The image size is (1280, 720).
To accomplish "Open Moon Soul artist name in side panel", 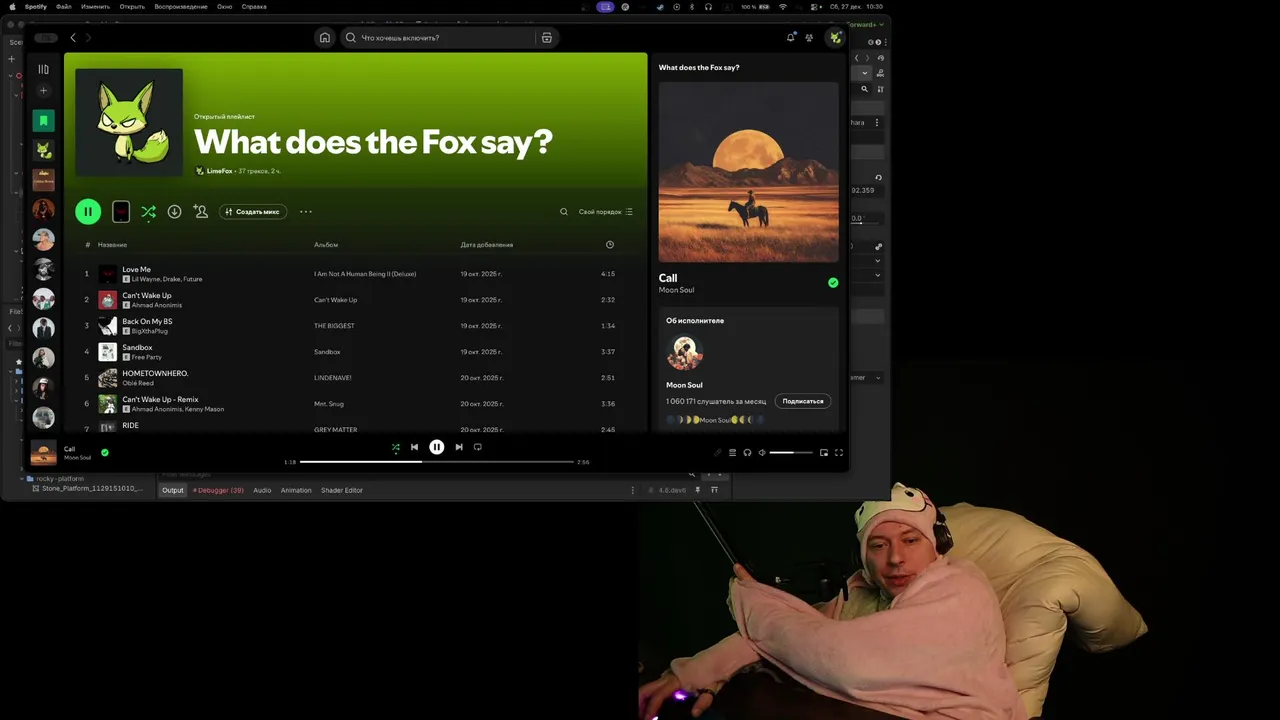I will (676, 290).
